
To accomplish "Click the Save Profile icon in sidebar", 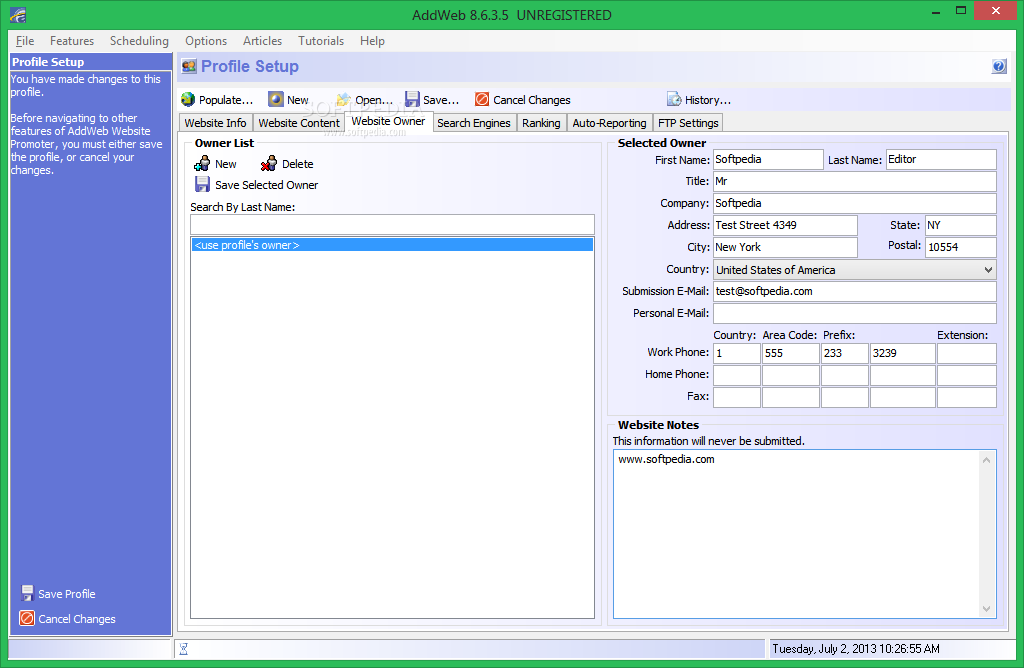I will click(x=27, y=593).
